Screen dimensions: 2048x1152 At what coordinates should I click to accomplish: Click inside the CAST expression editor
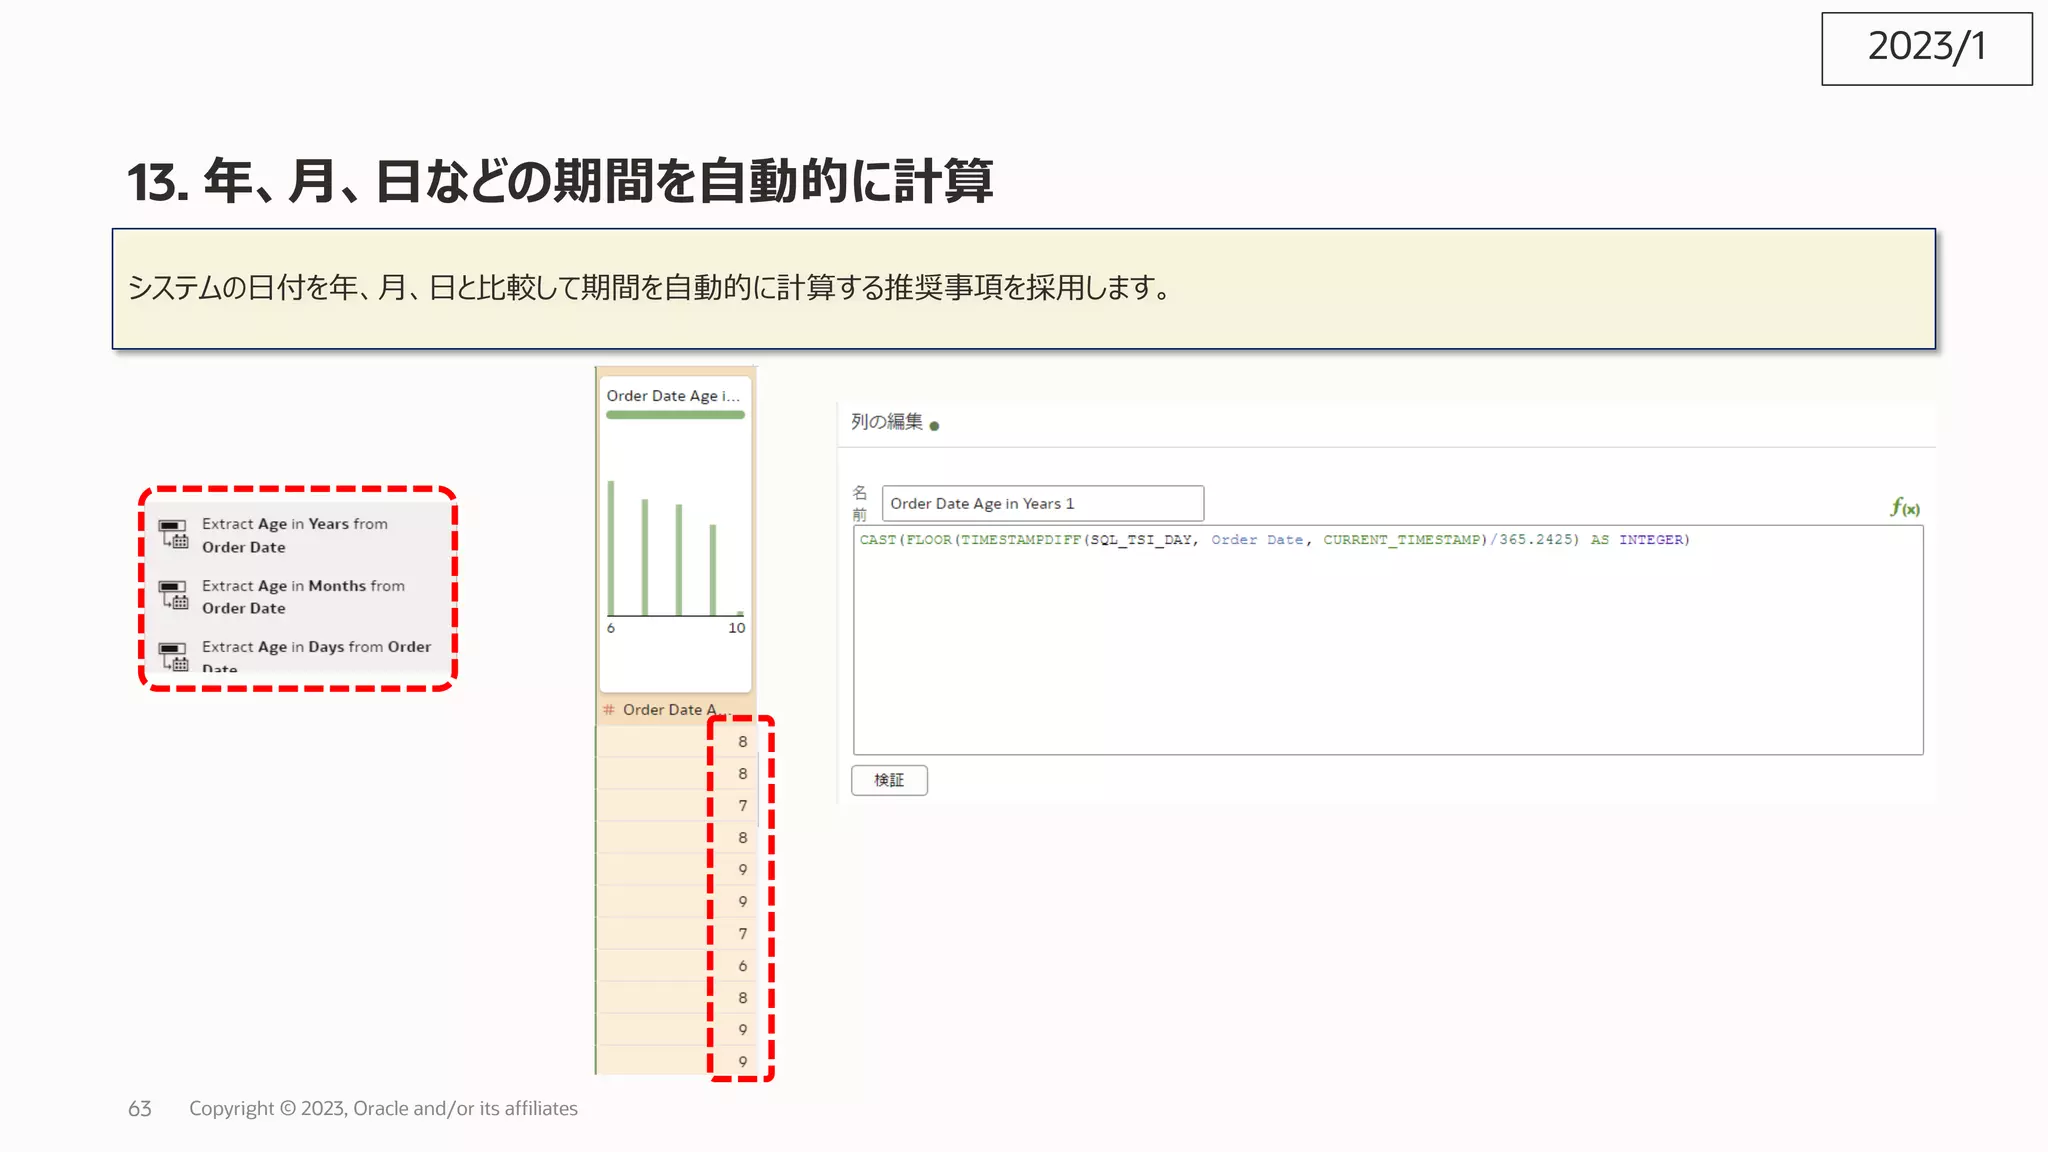[1388, 640]
